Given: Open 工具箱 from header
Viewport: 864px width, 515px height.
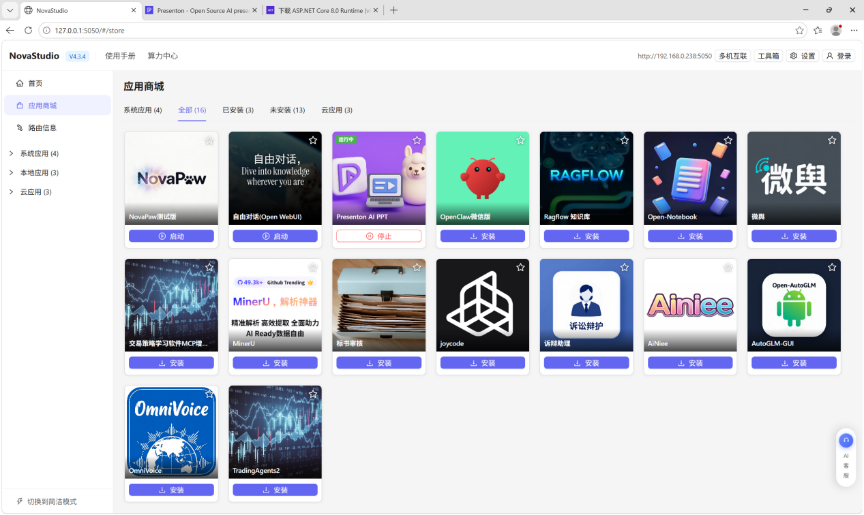Looking at the screenshot, I should 768,56.
